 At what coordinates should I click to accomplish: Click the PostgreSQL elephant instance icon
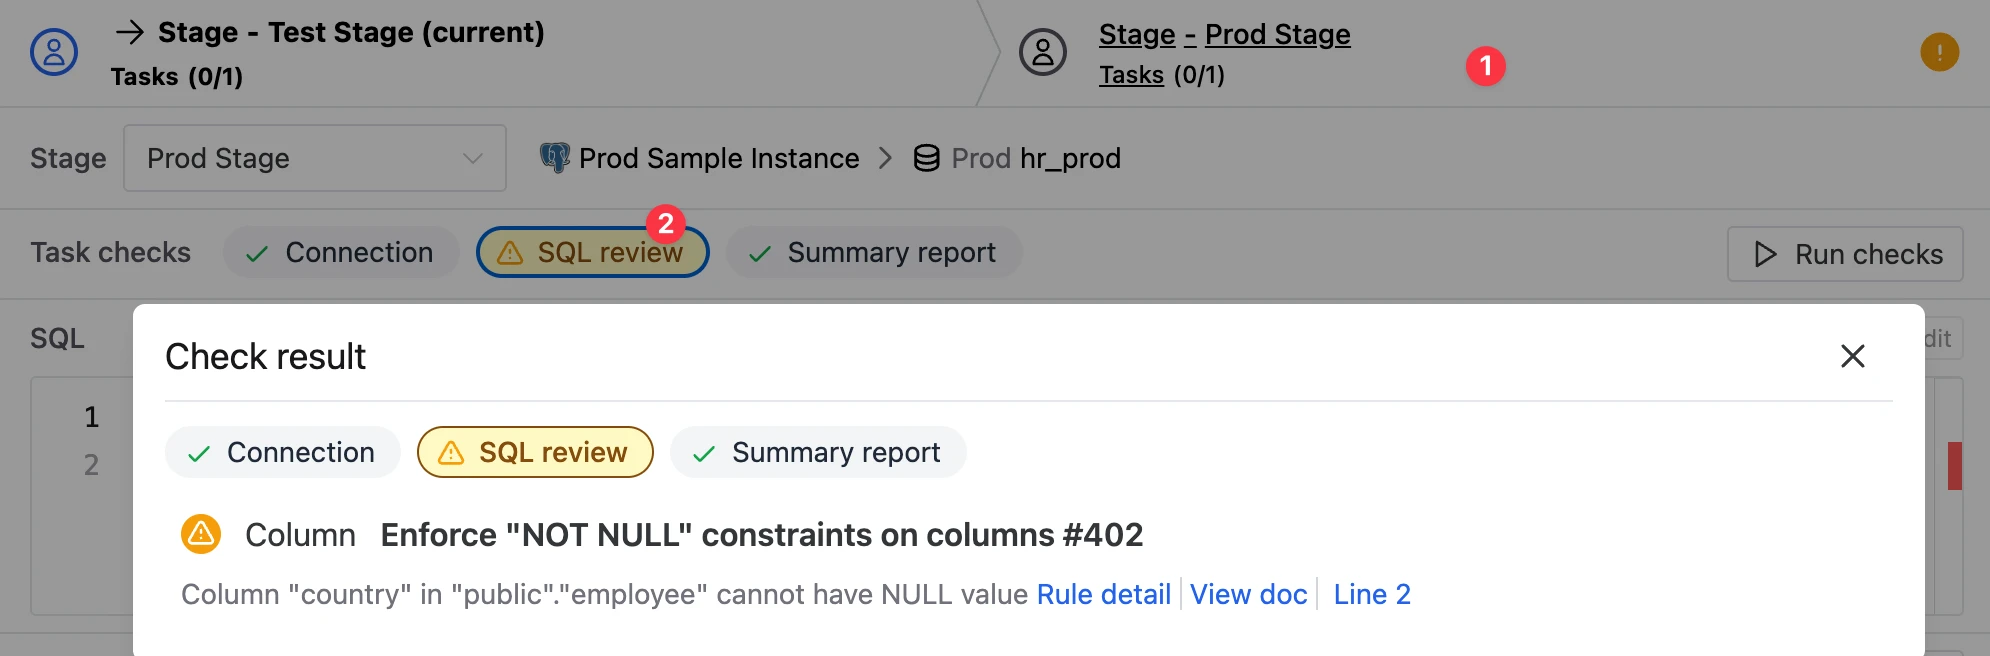tap(554, 158)
